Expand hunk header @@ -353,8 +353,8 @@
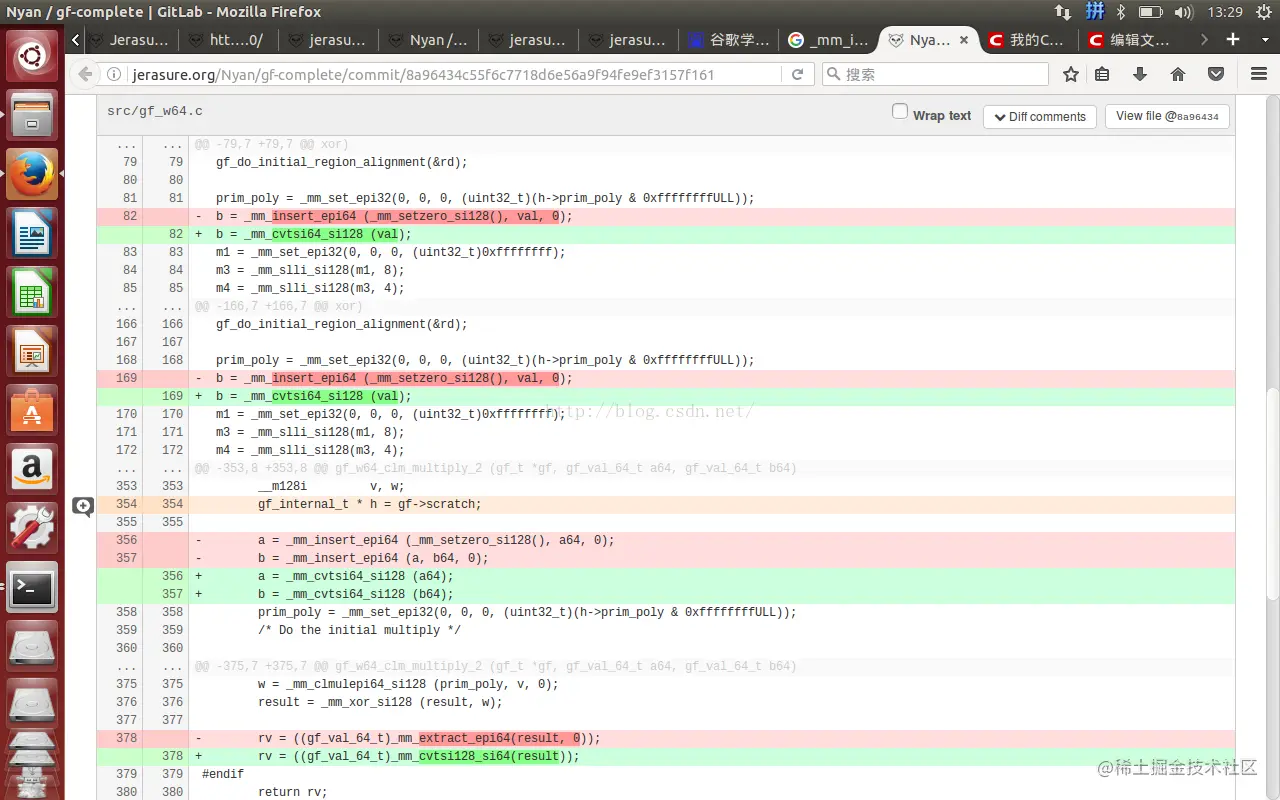The width and height of the screenshot is (1280, 800). tap(496, 468)
